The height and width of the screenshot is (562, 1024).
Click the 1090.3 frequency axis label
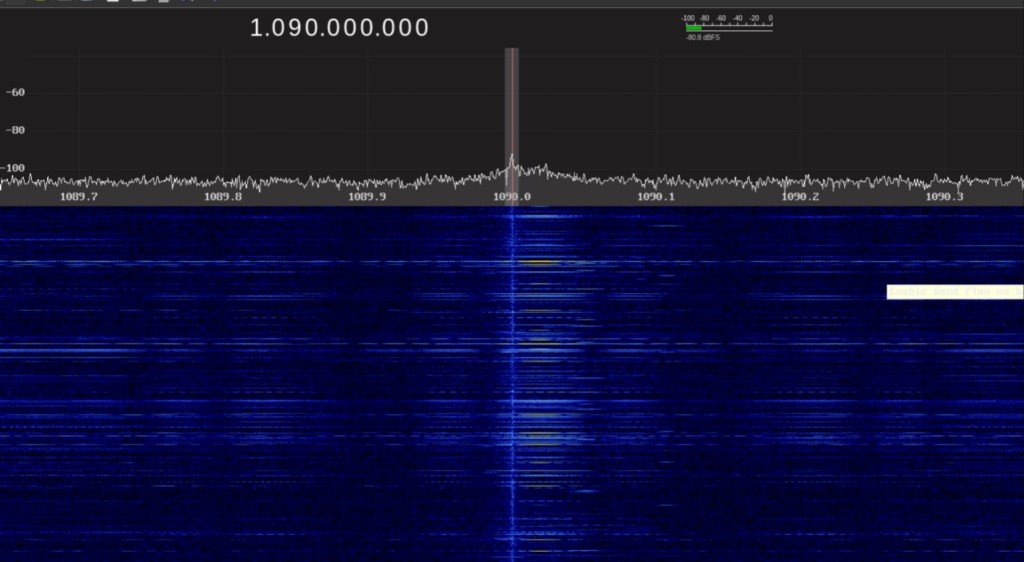944,196
